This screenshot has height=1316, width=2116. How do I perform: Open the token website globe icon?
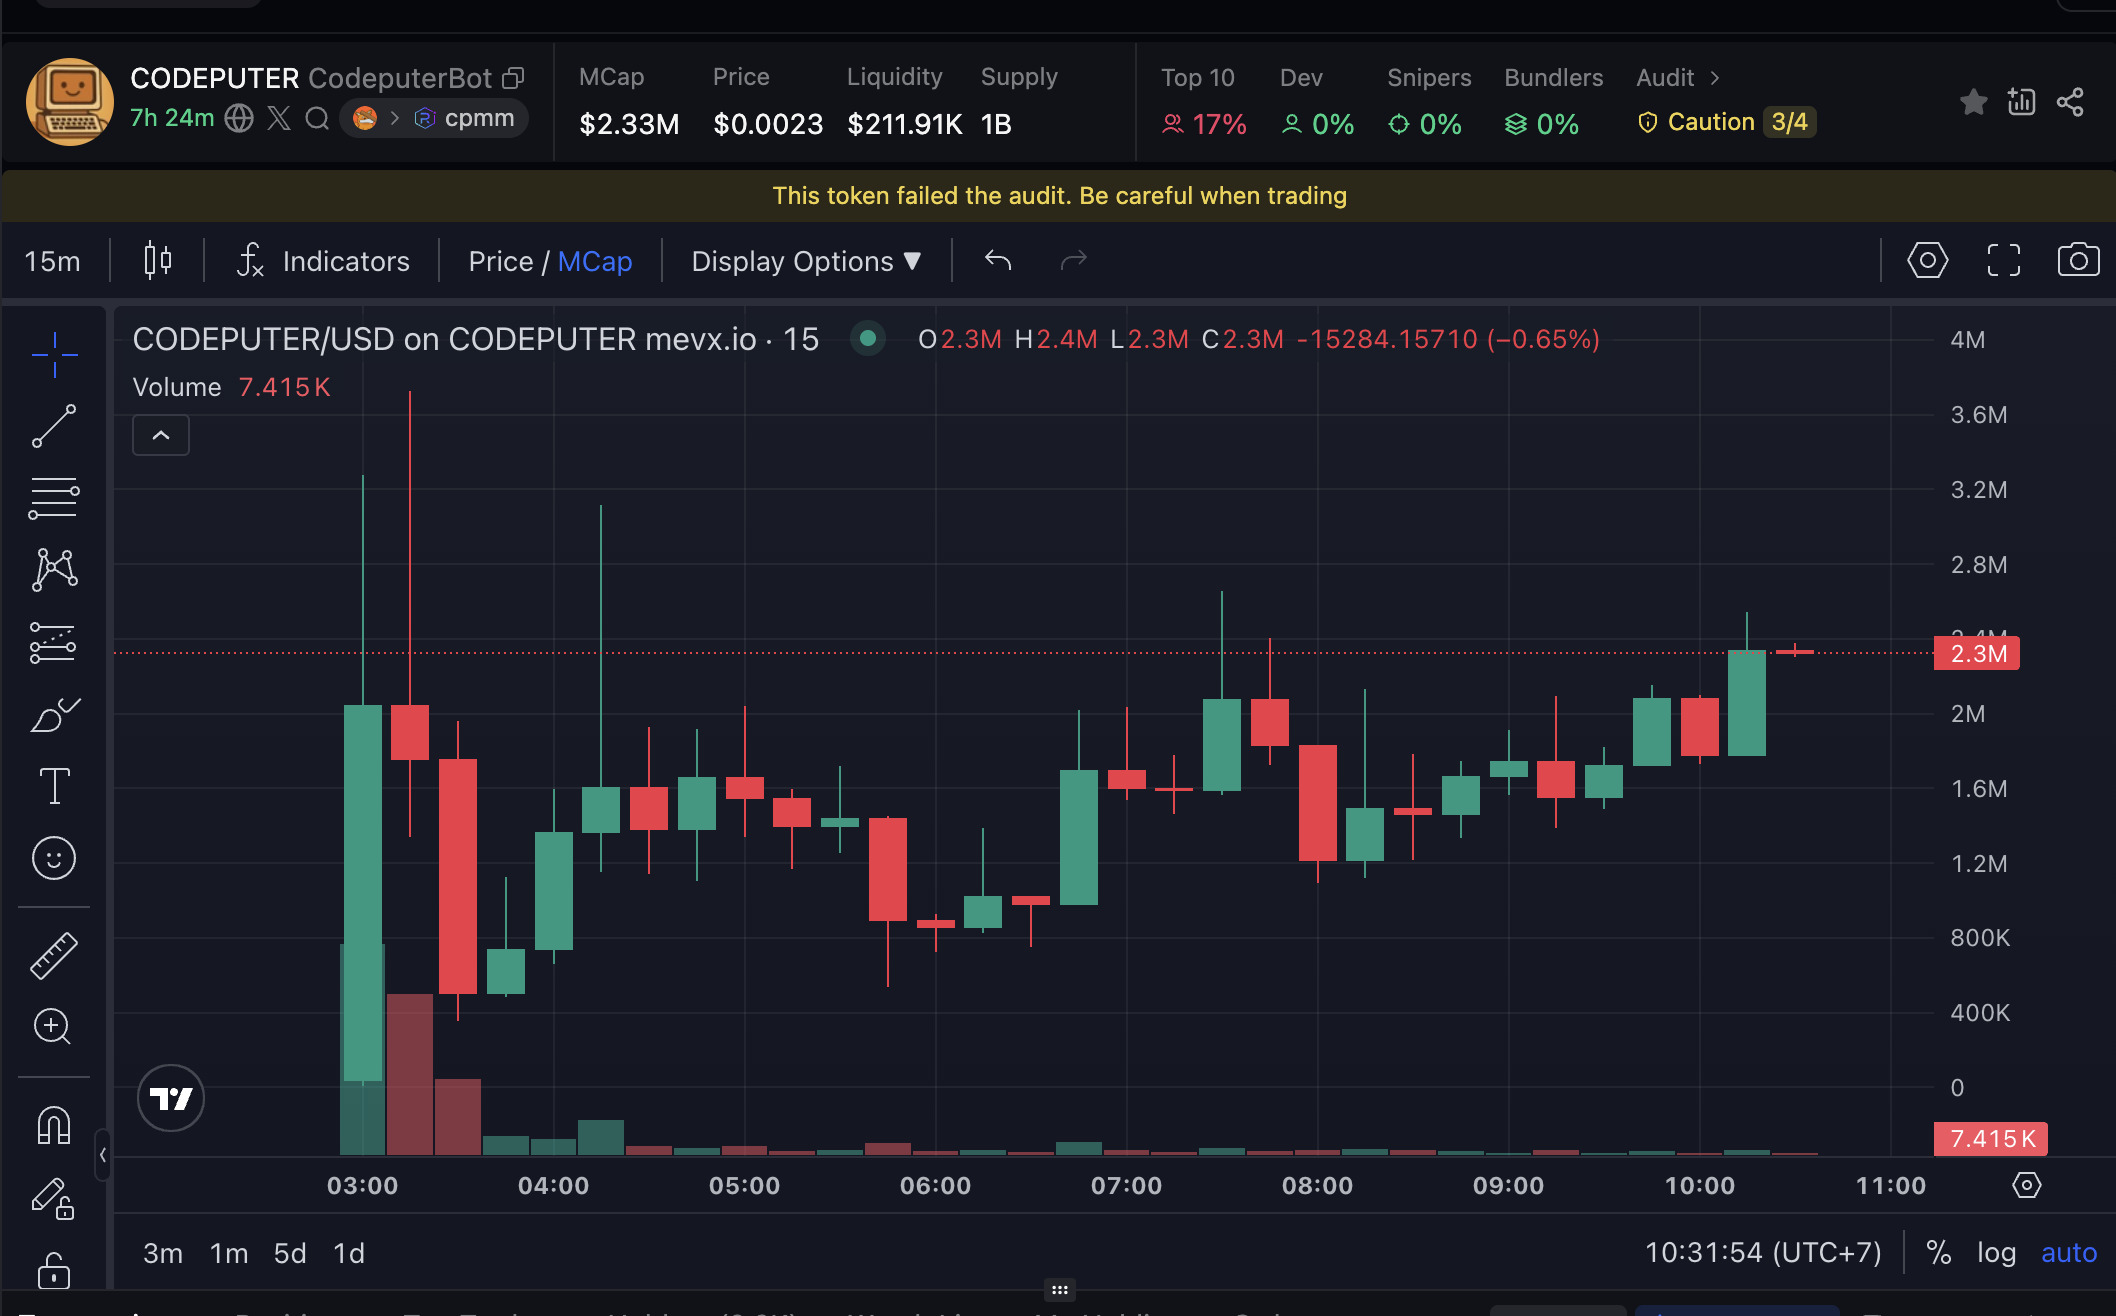[x=239, y=118]
